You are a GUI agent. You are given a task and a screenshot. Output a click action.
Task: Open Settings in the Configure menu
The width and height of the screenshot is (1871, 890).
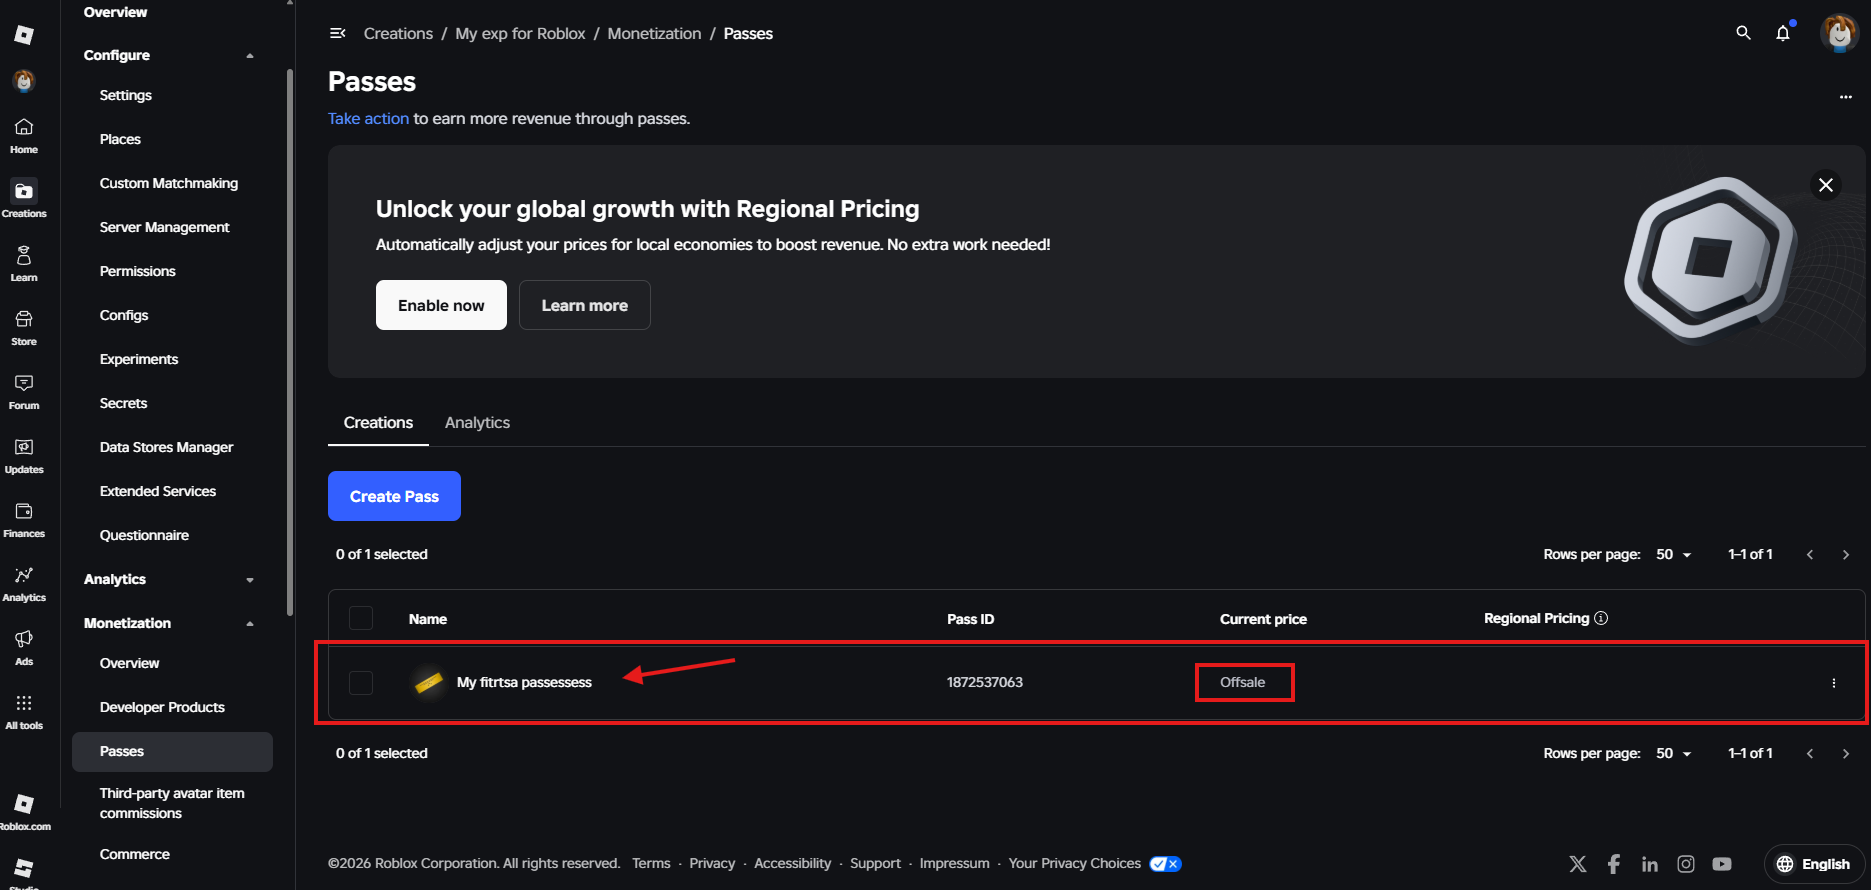tap(126, 95)
